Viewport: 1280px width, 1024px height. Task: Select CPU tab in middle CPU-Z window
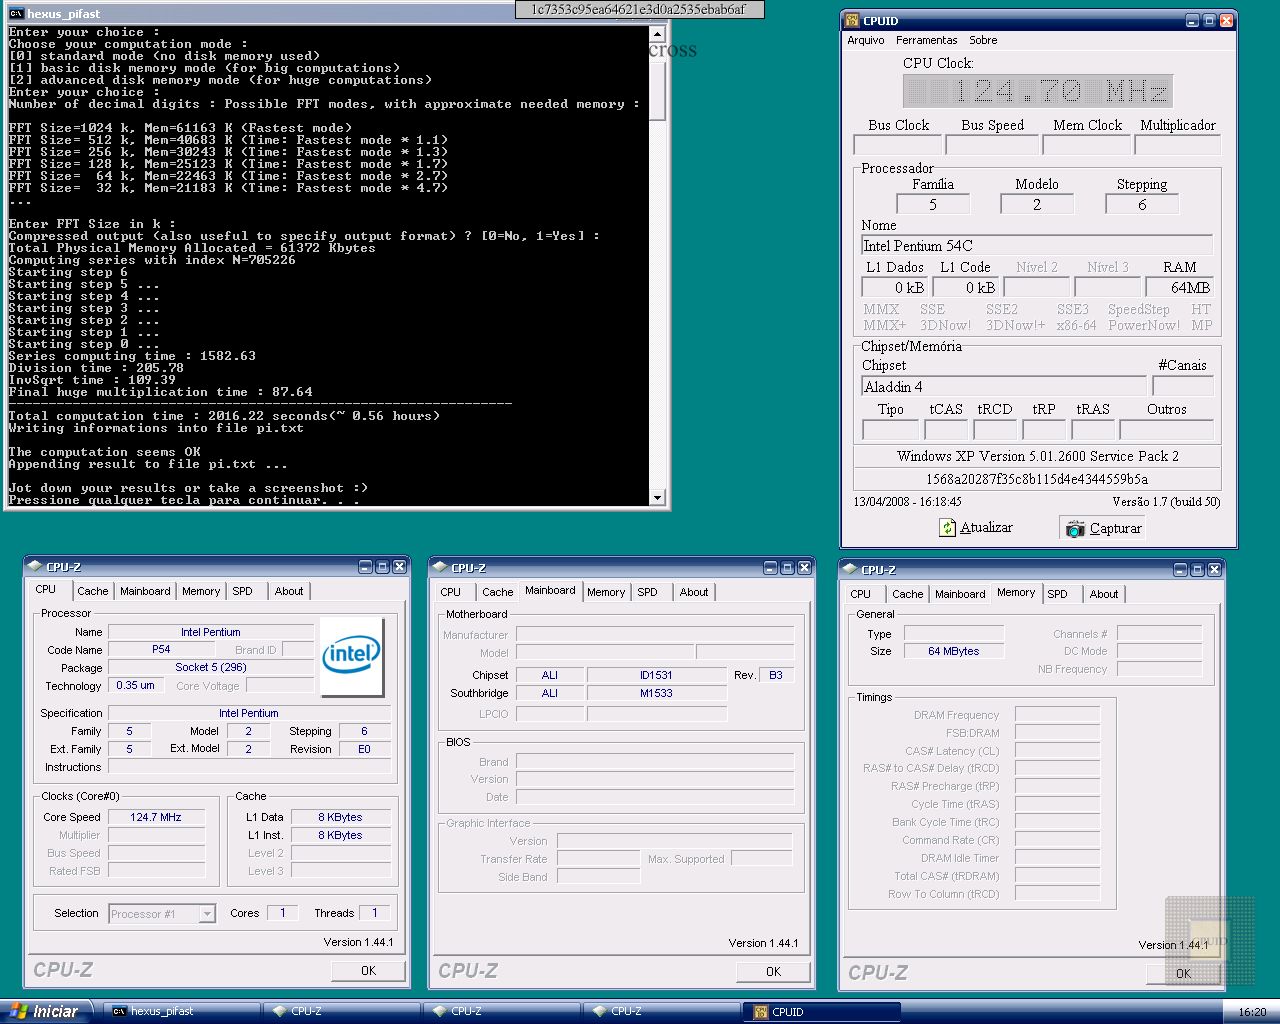451,592
